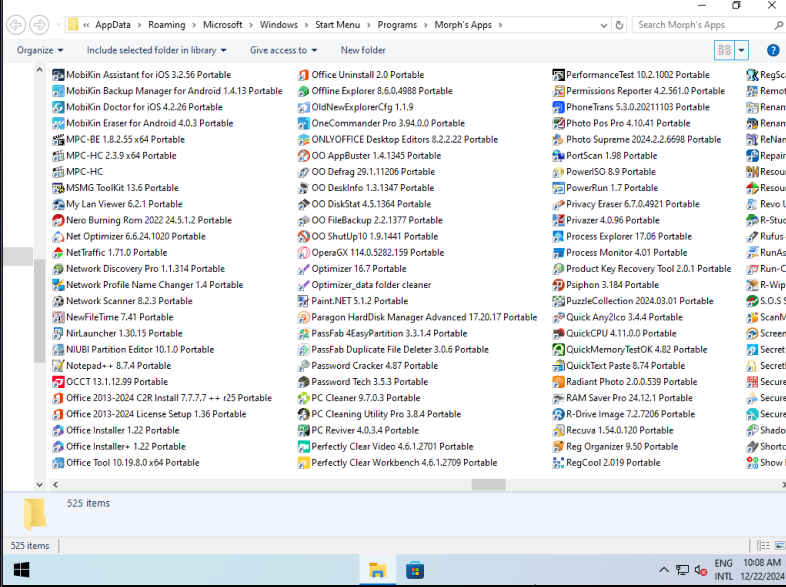Select 'OldNewExplorerCfg 1.1.9' entry
Image resolution: width=786 pixels, height=587 pixels.
tap(355, 107)
